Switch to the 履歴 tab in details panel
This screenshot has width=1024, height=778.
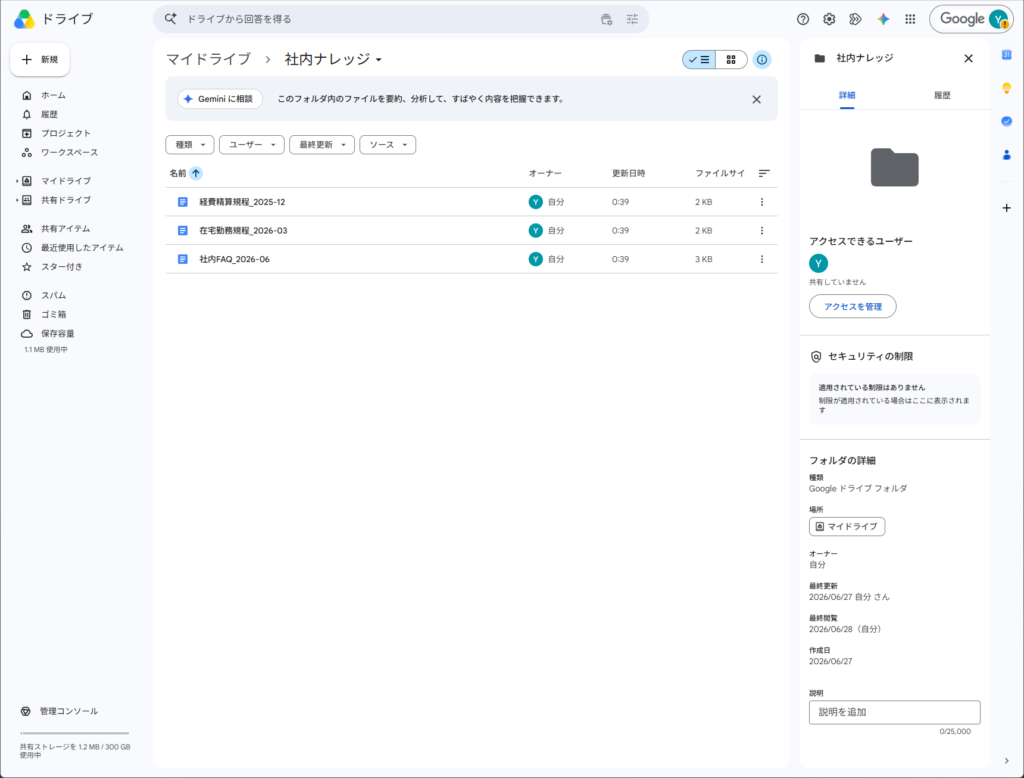[942, 95]
